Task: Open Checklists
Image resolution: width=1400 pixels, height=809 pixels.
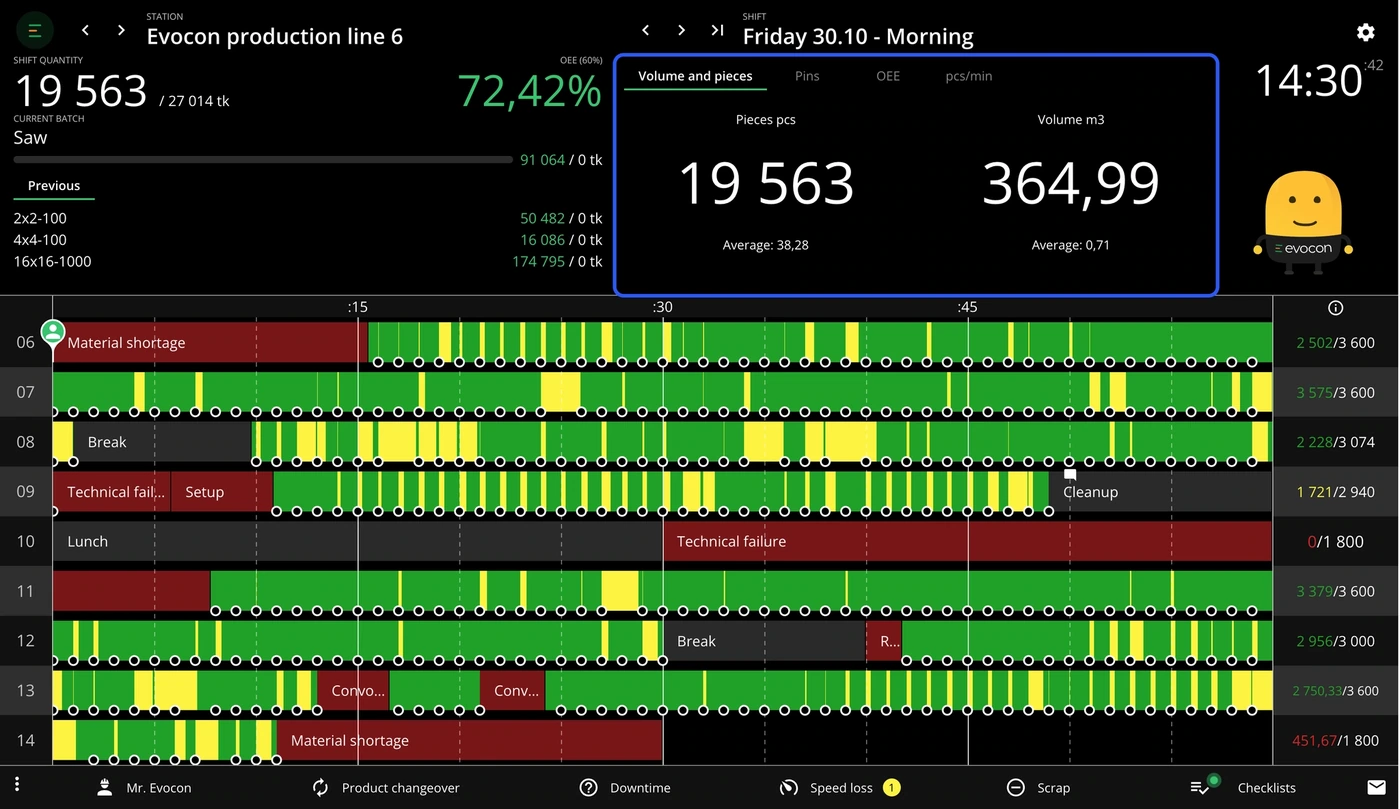Action: (1243, 787)
